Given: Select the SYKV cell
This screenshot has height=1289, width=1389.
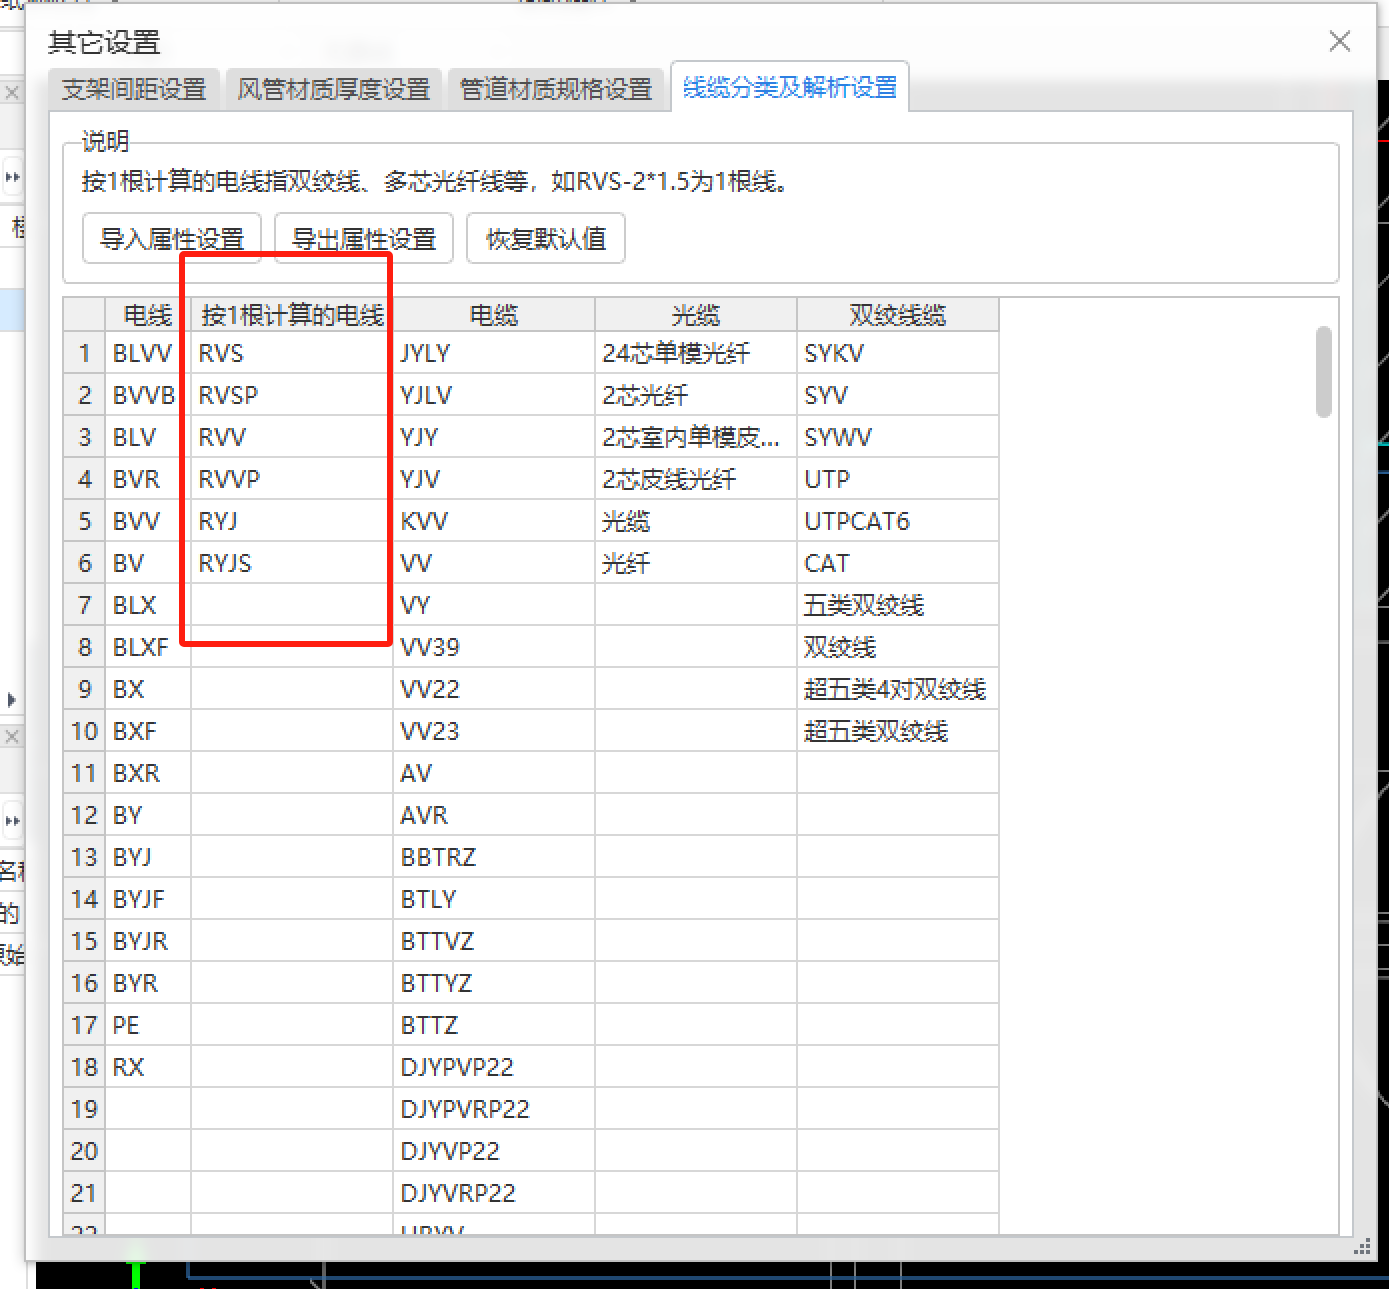Looking at the screenshot, I should pyautogui.click(x=898, y=353).
